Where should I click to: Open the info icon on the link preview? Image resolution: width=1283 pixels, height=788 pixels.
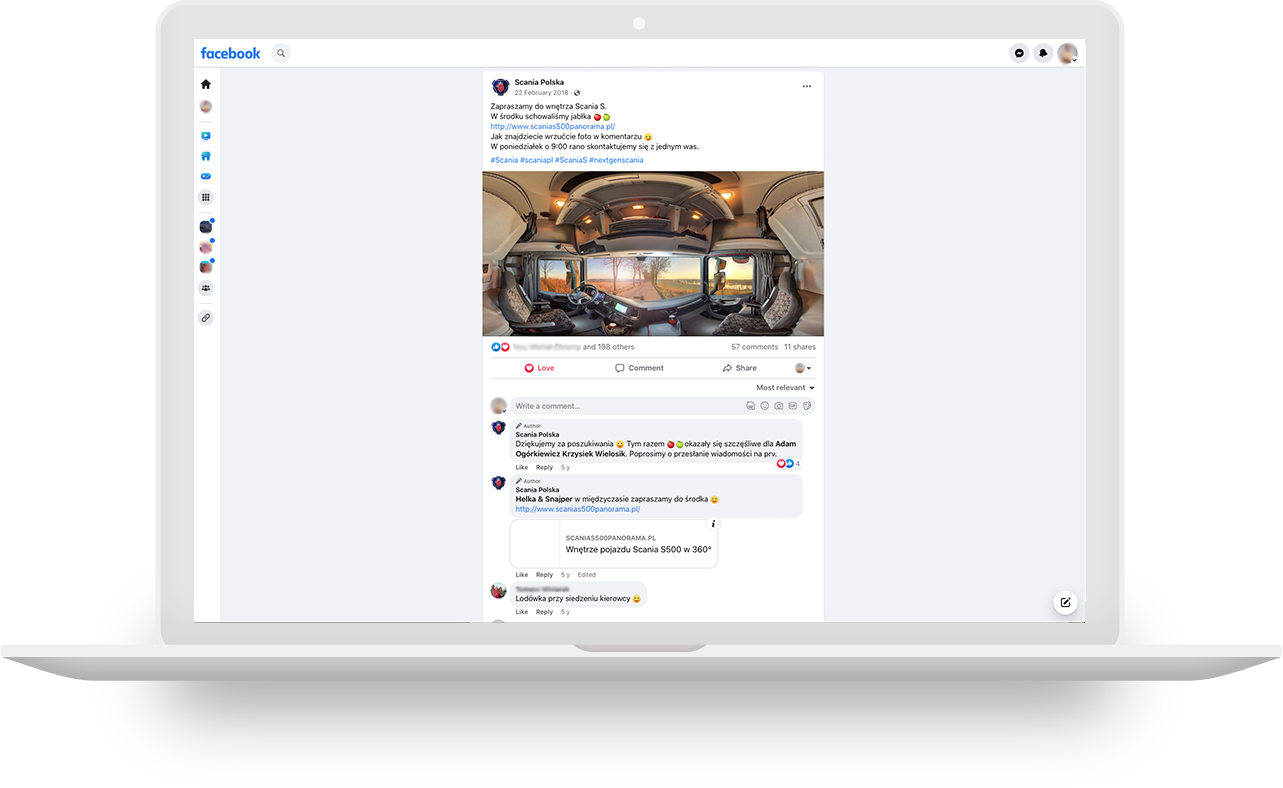(x=713, y=524)
